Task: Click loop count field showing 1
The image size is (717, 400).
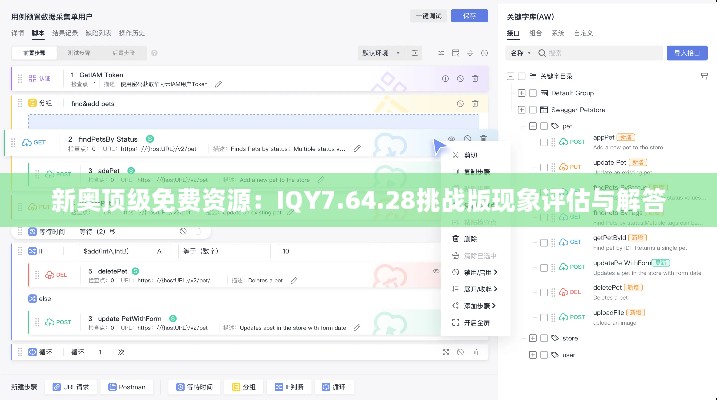Action: pyautogui.click(x=100, y=352)
